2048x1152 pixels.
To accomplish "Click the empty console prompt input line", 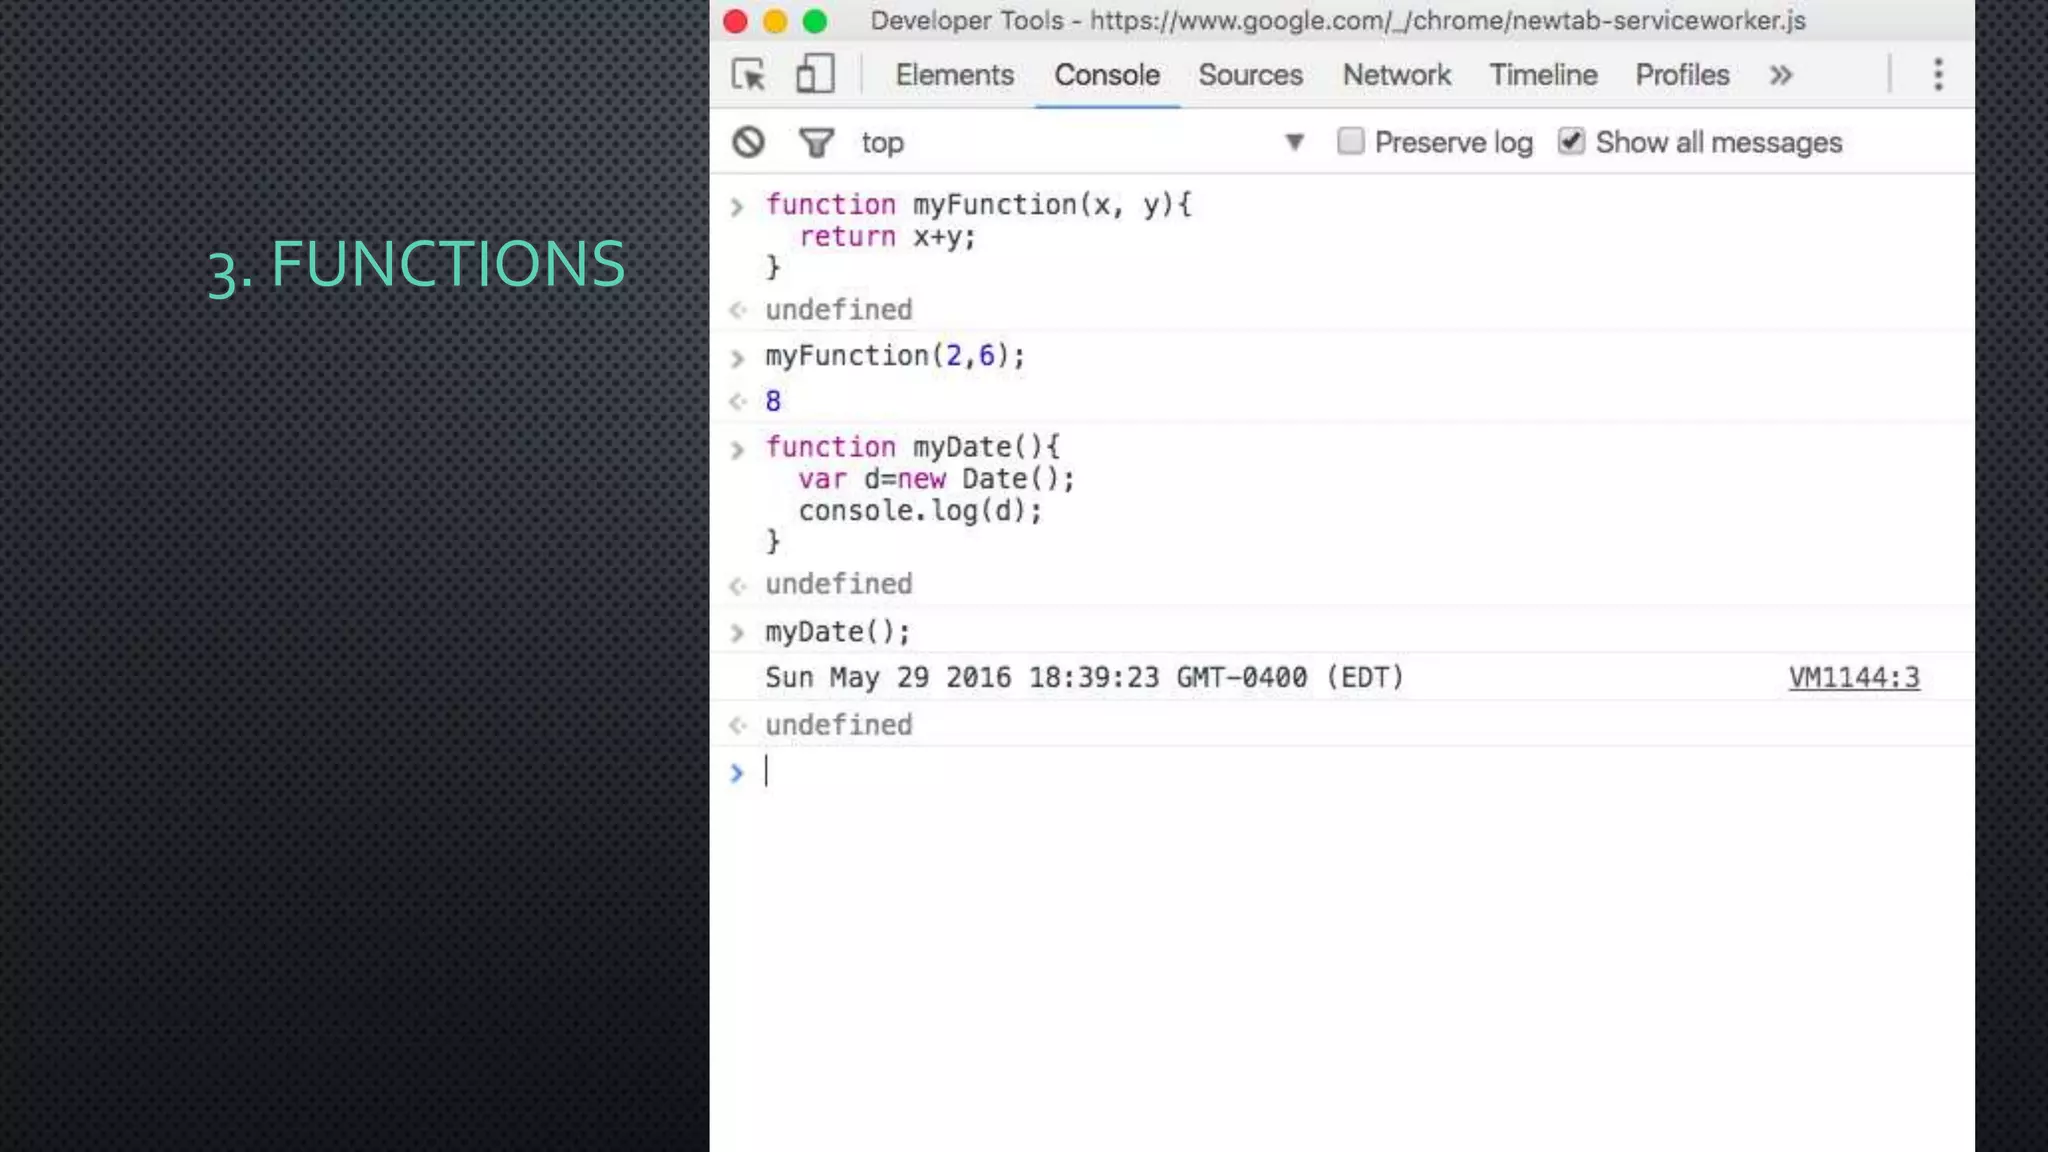I will (1340, 772).
